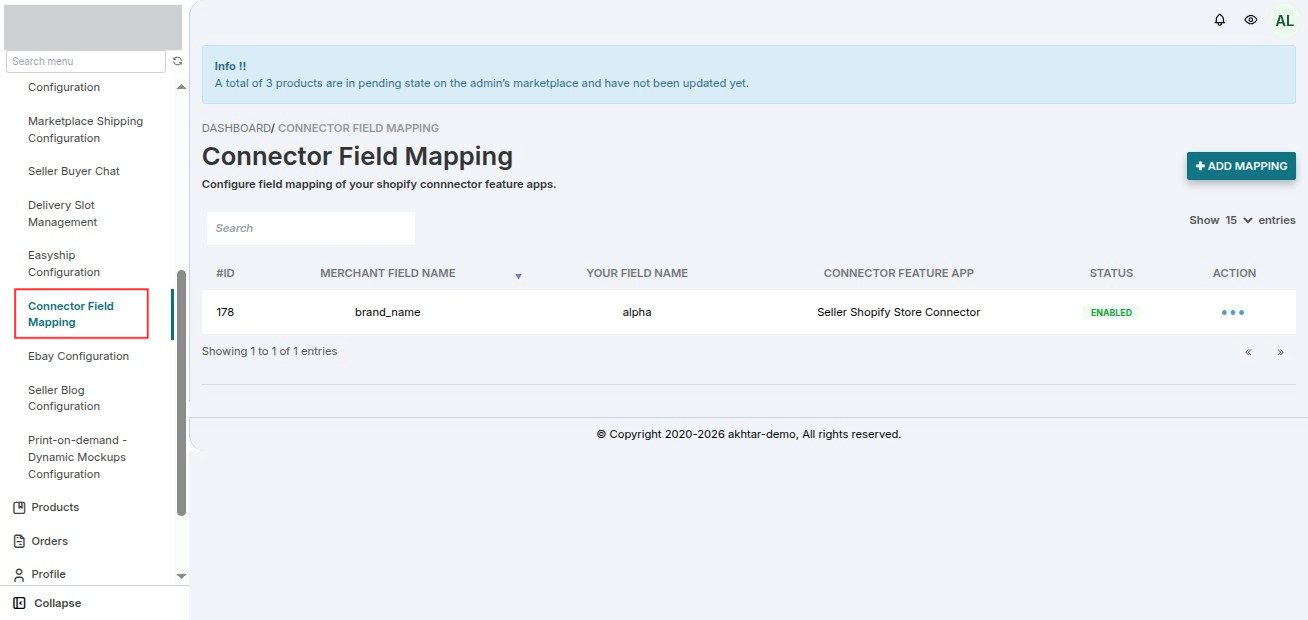Click the ENABLED status badge
Image resolution: width=1308 pixels, height=620 pixels.
[x=1112, y=312]
